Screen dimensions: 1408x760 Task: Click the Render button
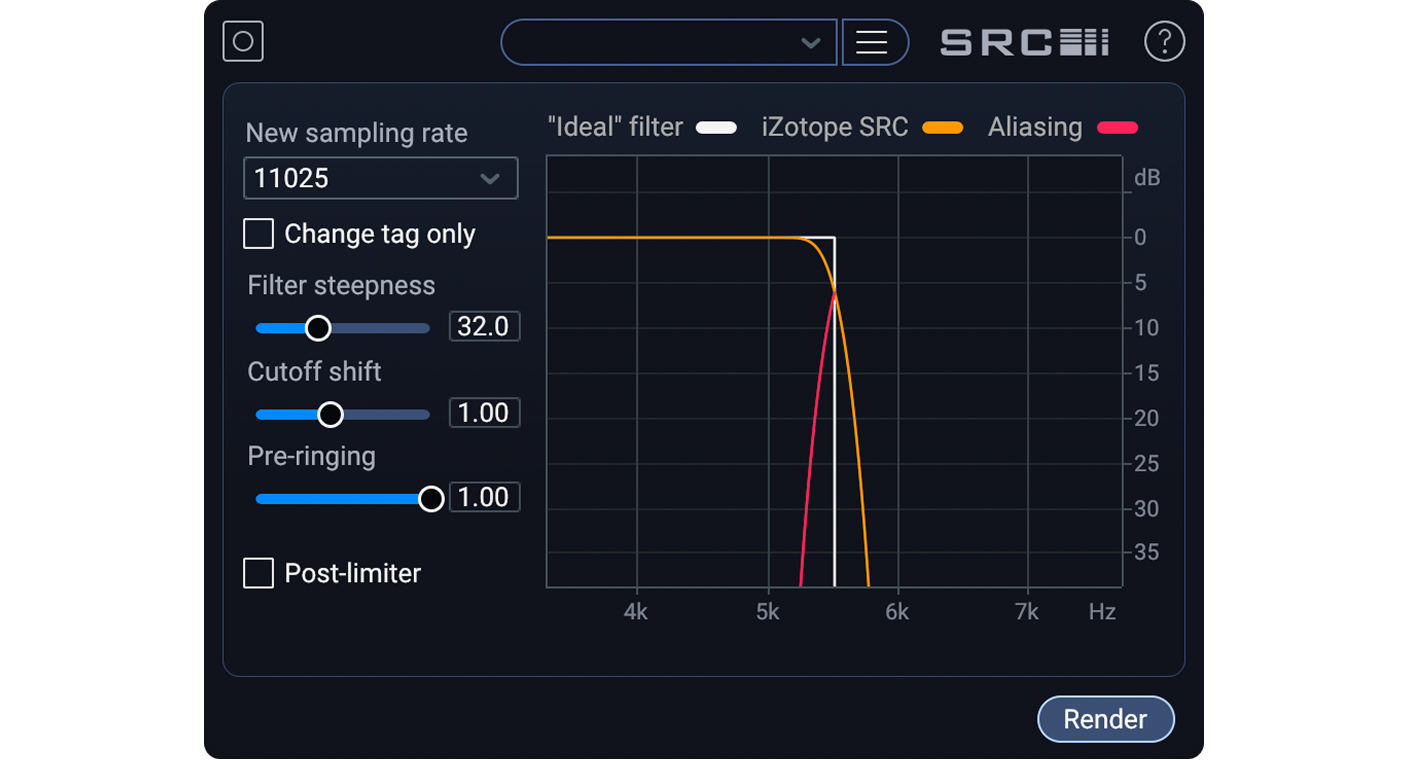(1105, 719)
